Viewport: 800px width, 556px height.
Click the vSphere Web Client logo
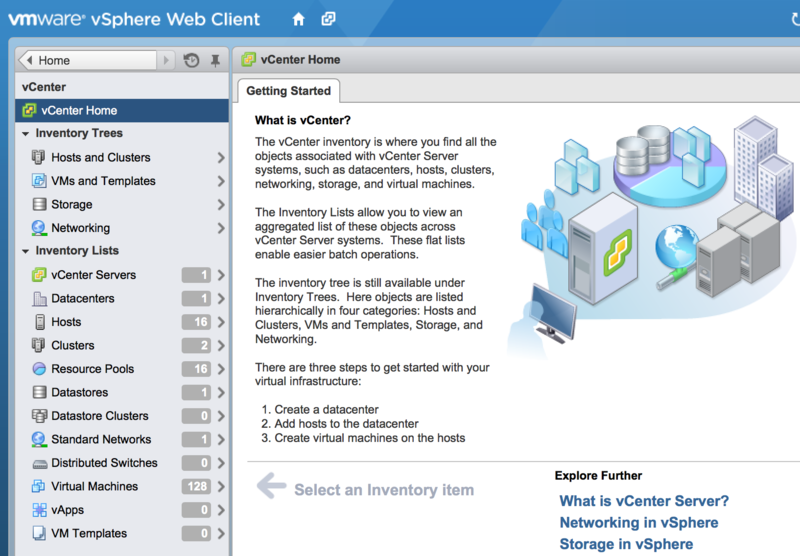tap(134, 19)
